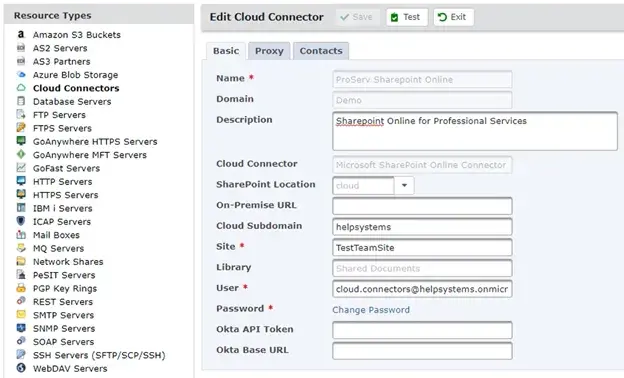Switch to the Basic tab
This screenshot has width=624, height=378.
(226, 51)
